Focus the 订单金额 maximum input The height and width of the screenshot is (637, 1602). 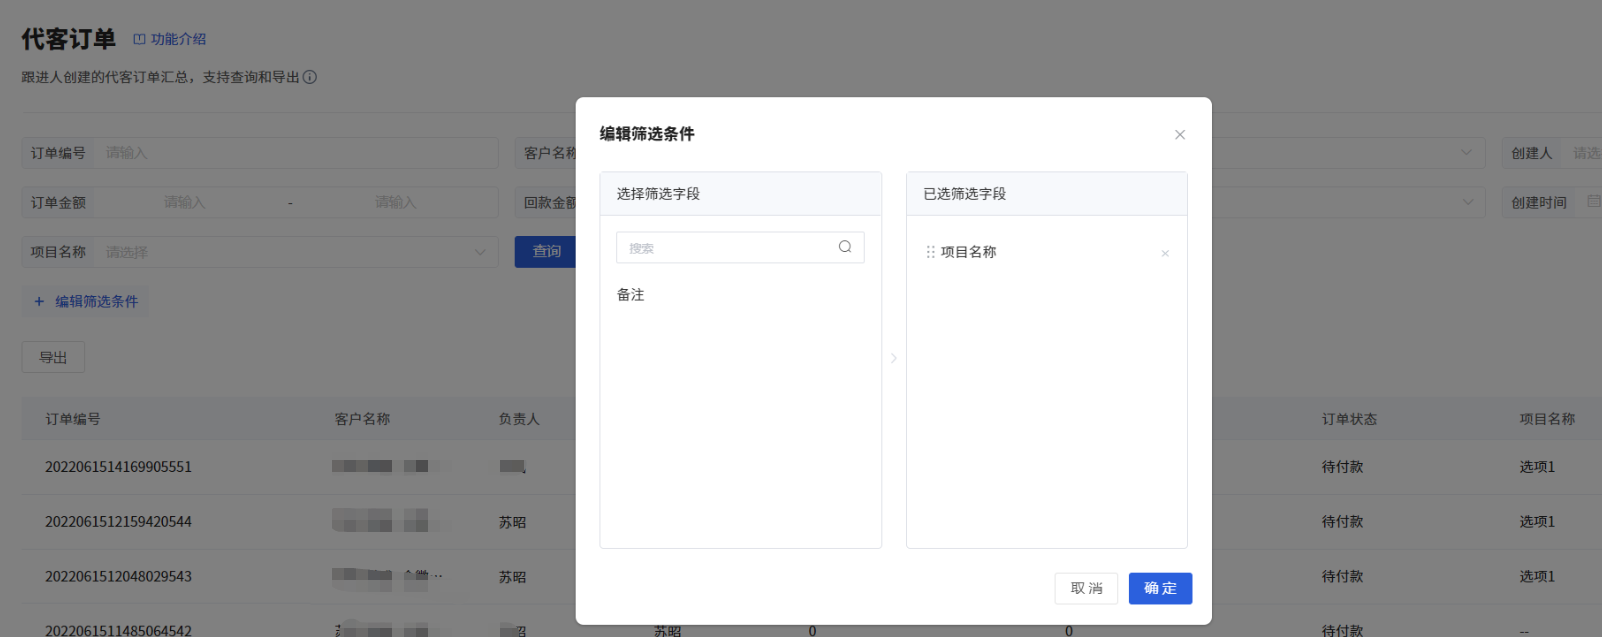396,202
